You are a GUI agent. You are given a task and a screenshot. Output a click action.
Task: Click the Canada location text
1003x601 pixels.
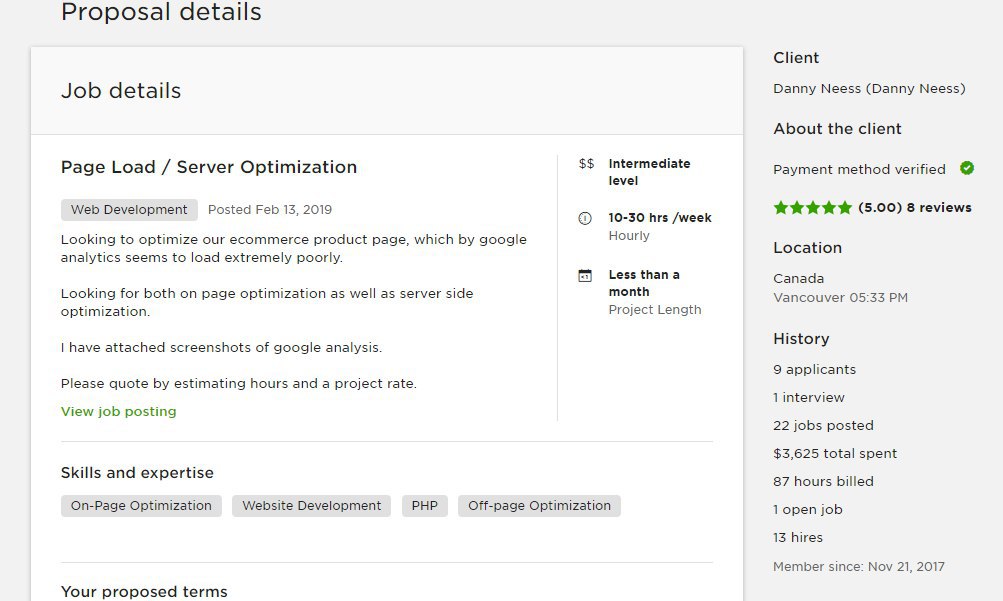(798, 279)
